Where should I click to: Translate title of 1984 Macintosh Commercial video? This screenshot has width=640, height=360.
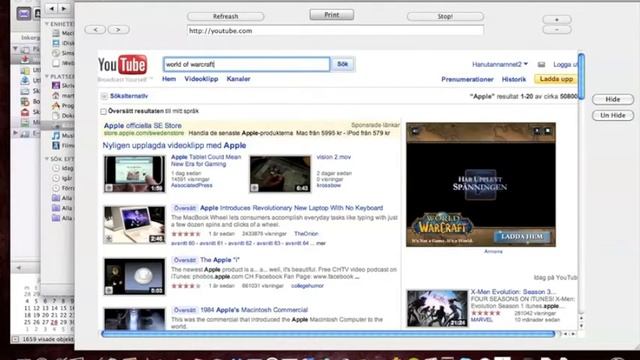(x=184, y=310)
